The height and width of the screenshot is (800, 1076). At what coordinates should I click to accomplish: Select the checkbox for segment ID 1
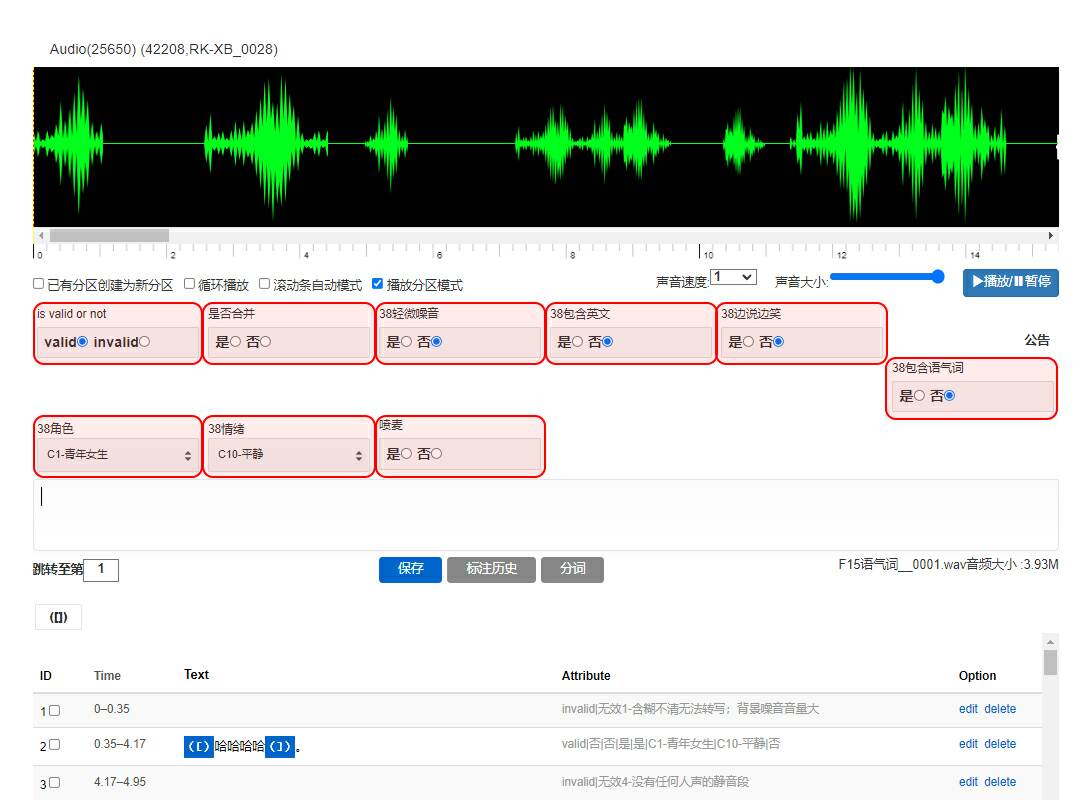click(55, 710)
